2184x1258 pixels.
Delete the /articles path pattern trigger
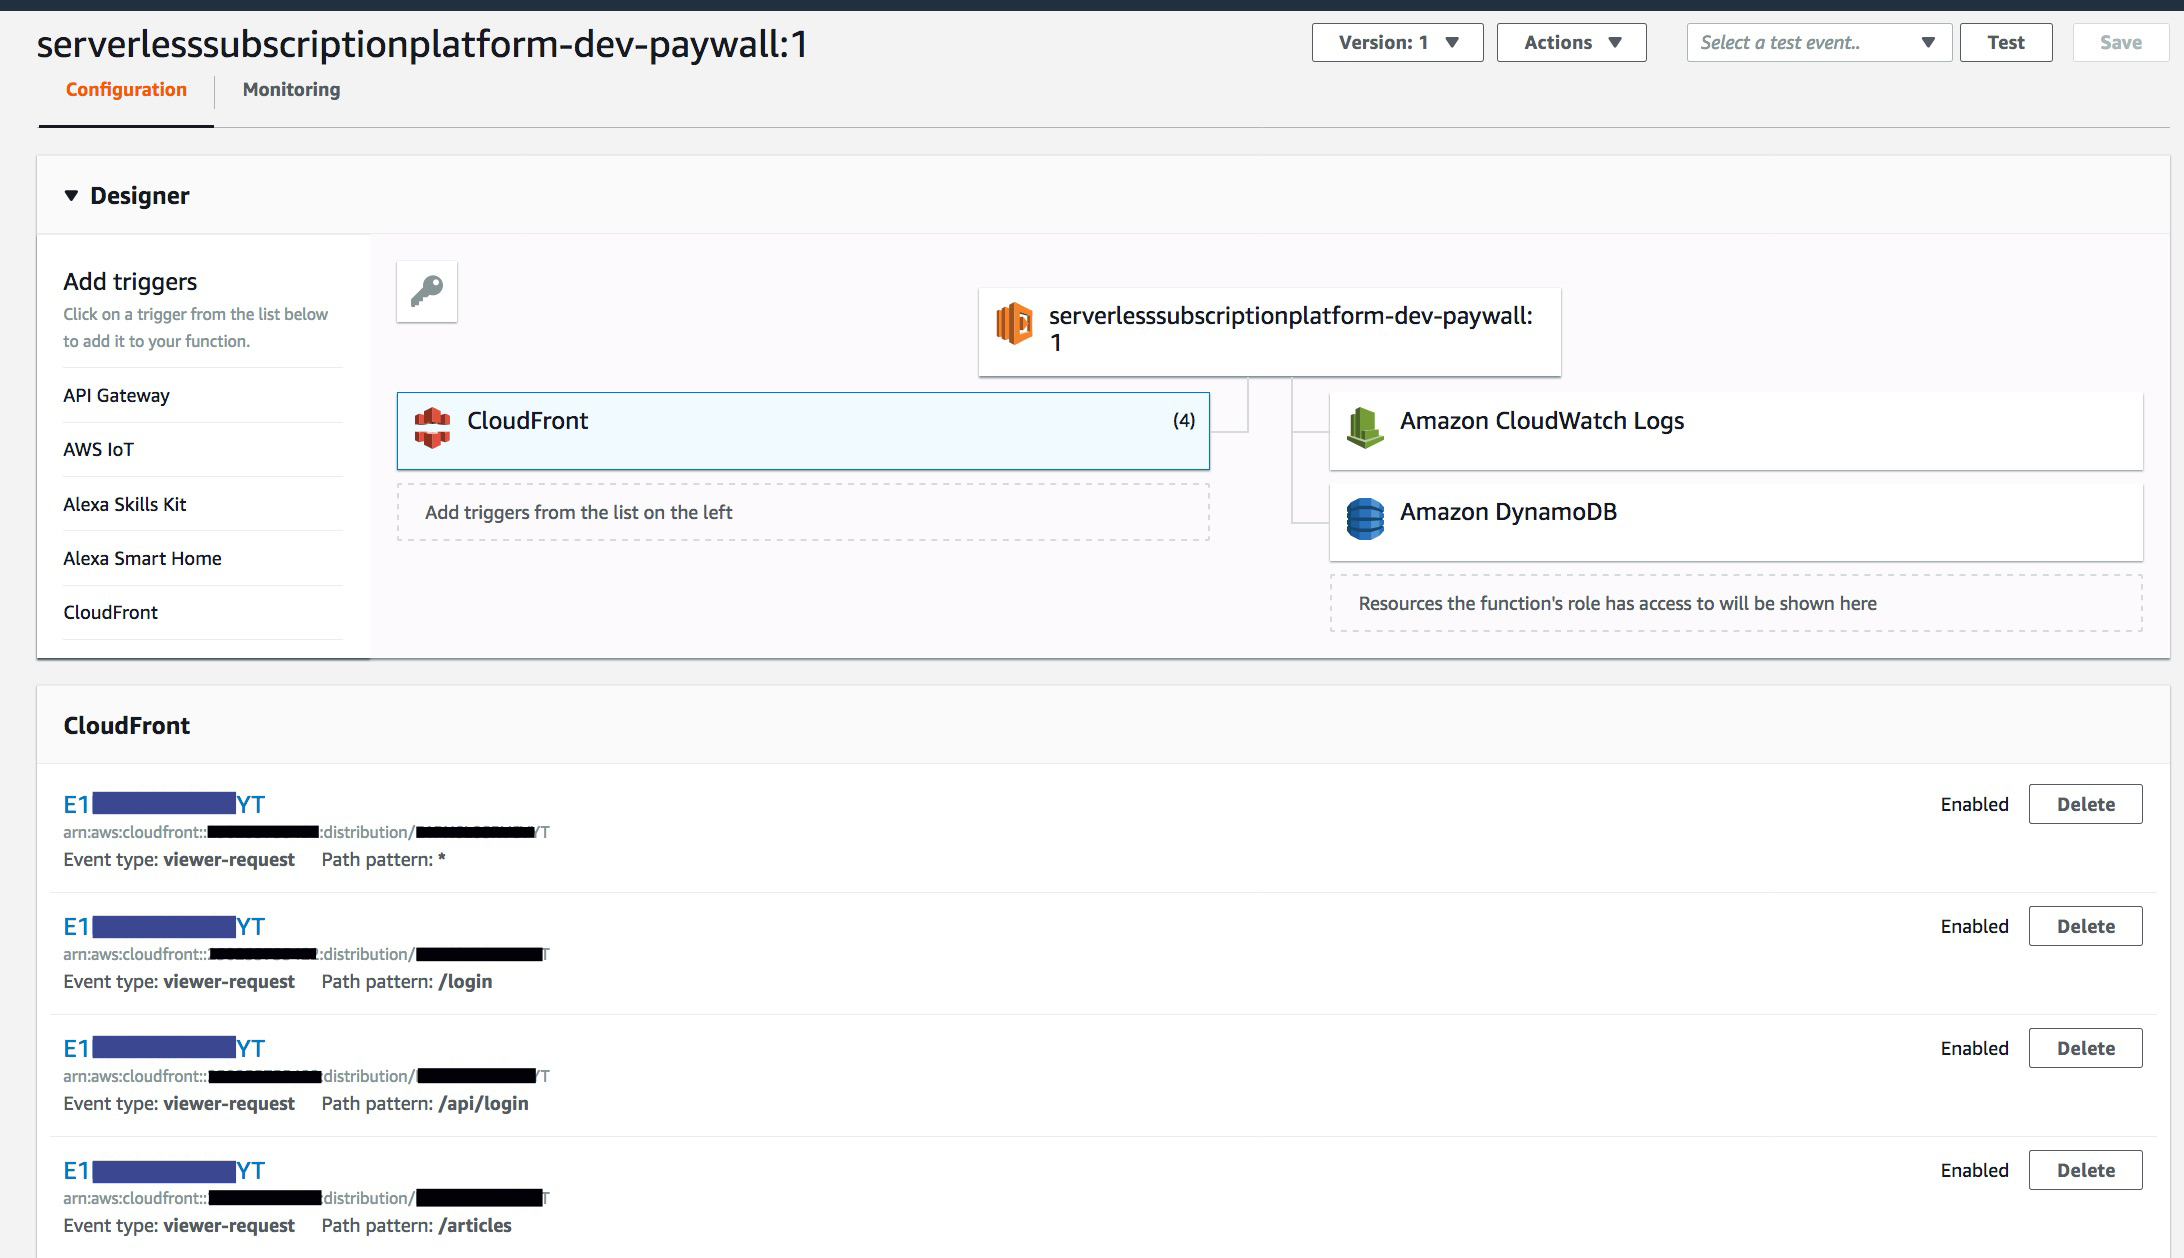tap(2085, 1170)
